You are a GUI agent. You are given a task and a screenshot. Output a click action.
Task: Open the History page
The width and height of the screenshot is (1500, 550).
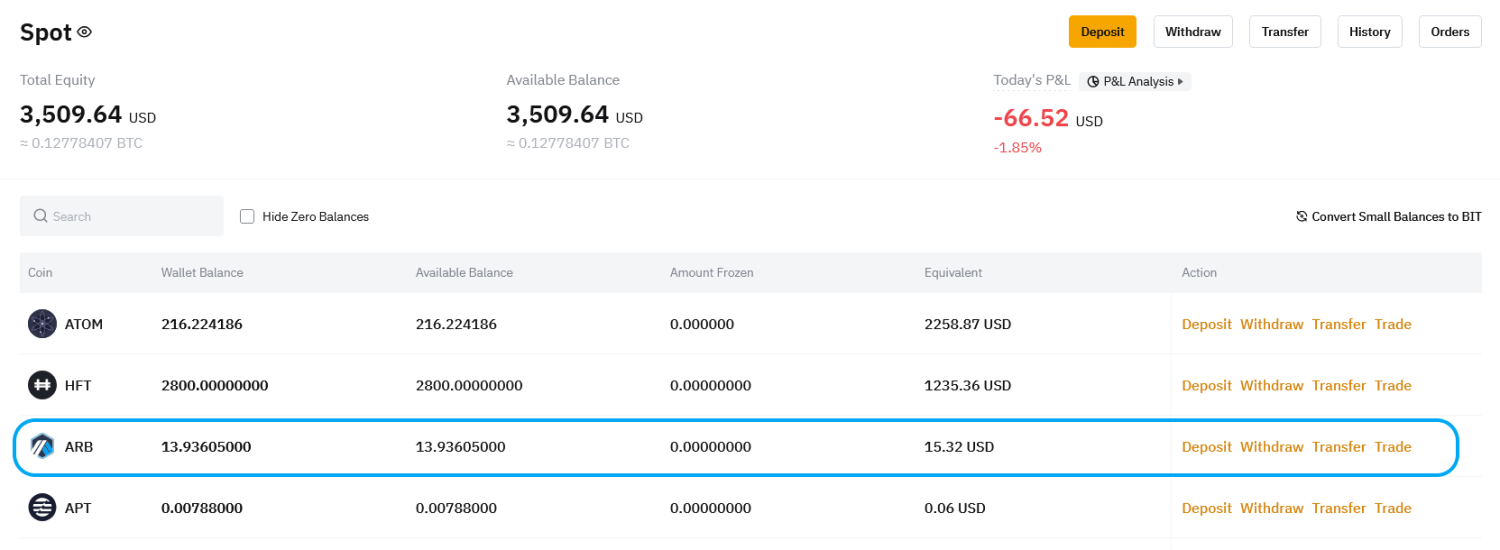pos(1370,32)
